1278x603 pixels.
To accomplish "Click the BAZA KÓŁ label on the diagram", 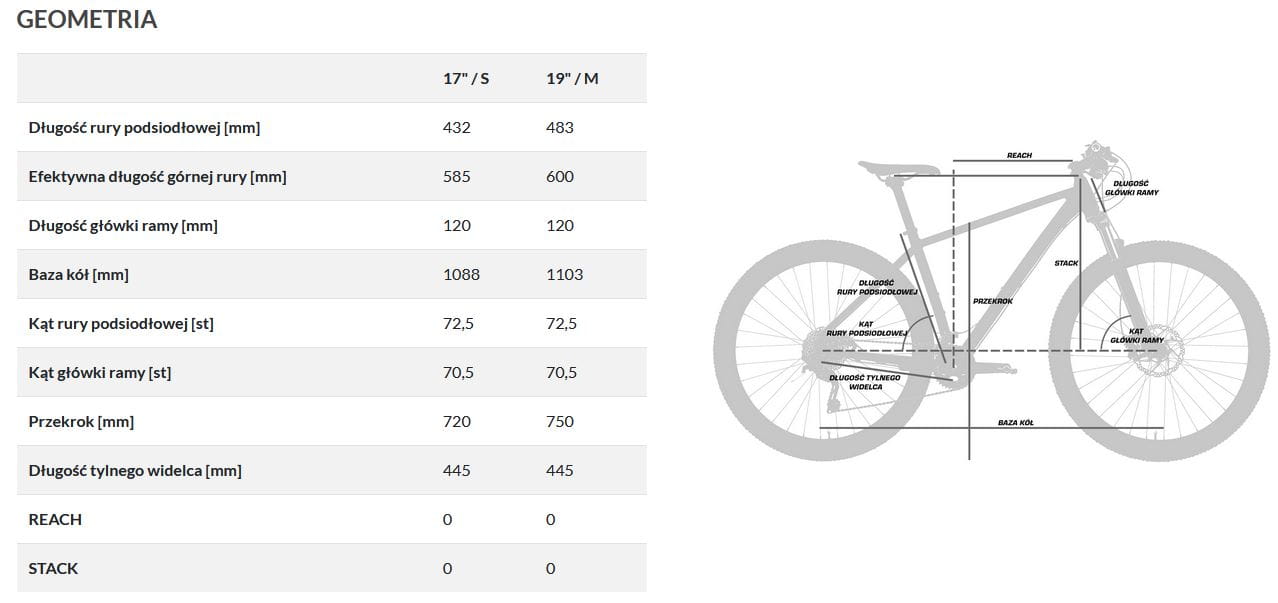I will tap(1015, 423).
